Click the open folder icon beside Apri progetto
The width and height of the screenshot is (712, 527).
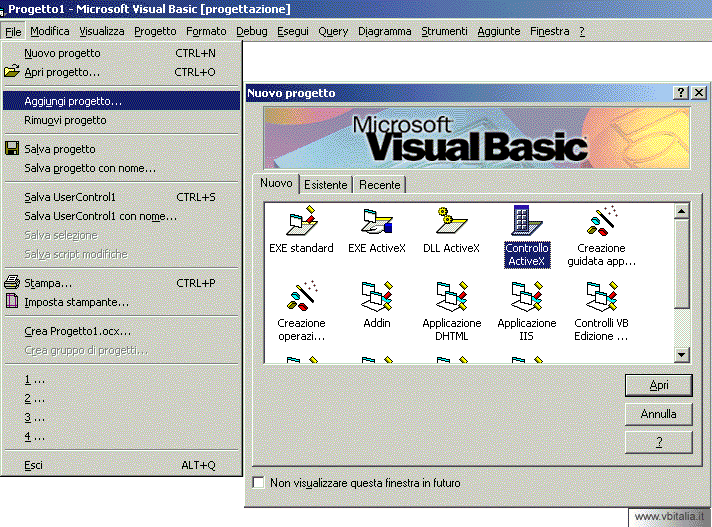12,72
